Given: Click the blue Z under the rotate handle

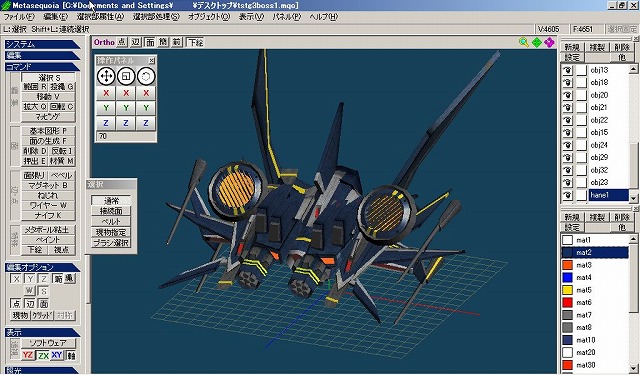Looking at the screenshot, I should (x=146, y=123).
